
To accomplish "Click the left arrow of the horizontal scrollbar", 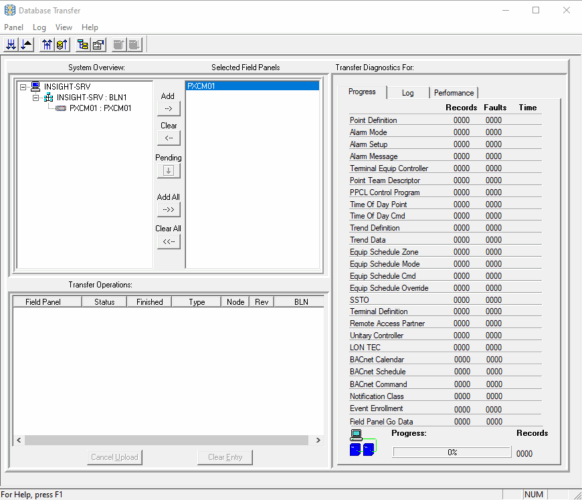I will [x=19, y=440].
